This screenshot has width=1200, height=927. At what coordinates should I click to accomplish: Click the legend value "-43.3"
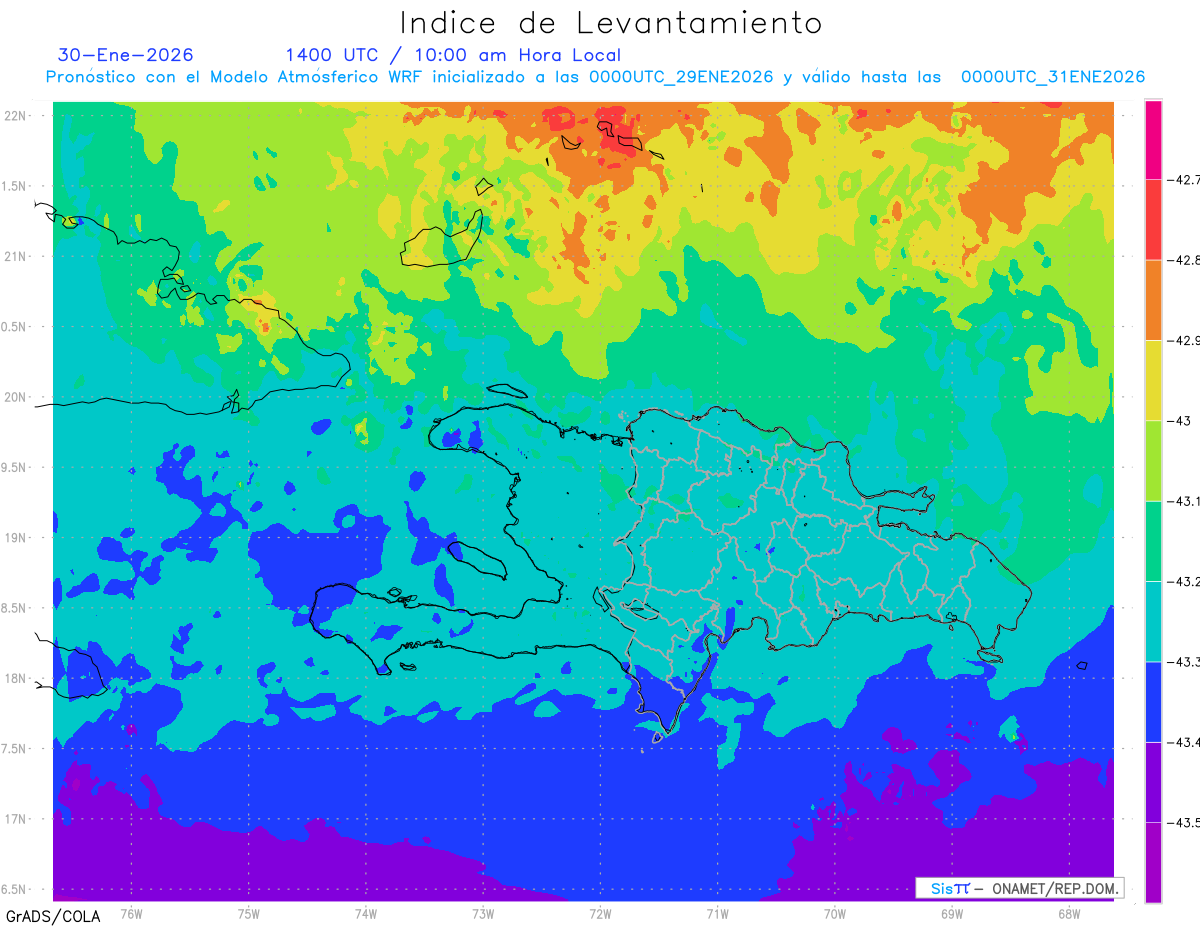click(x=1184, y=661)
